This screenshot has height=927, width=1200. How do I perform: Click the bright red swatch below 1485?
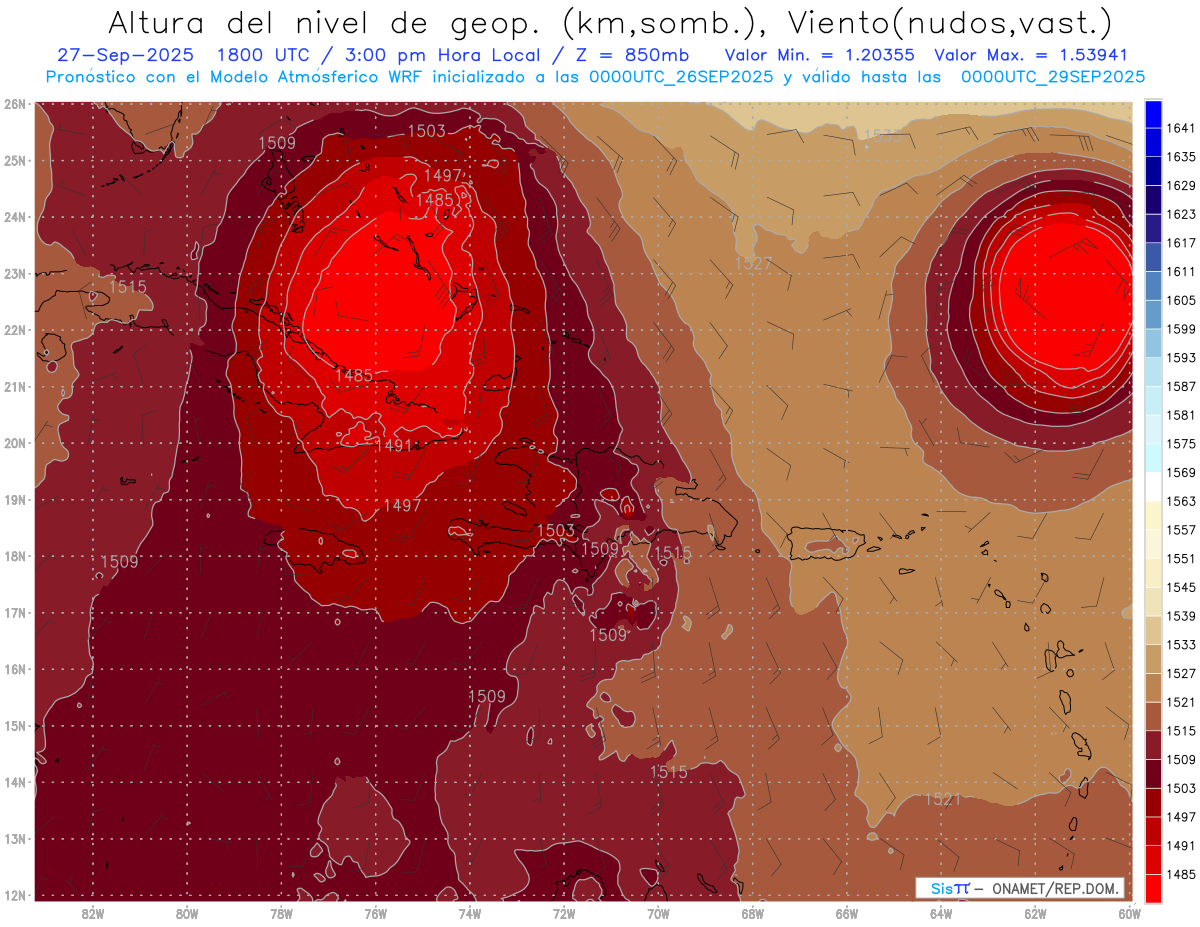click(1153, 889)
